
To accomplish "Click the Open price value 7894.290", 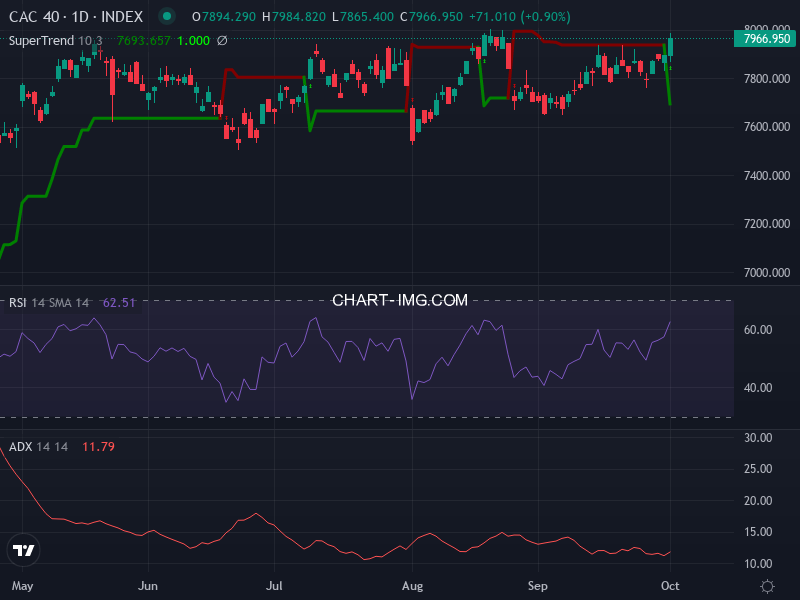I will [227, 17].
